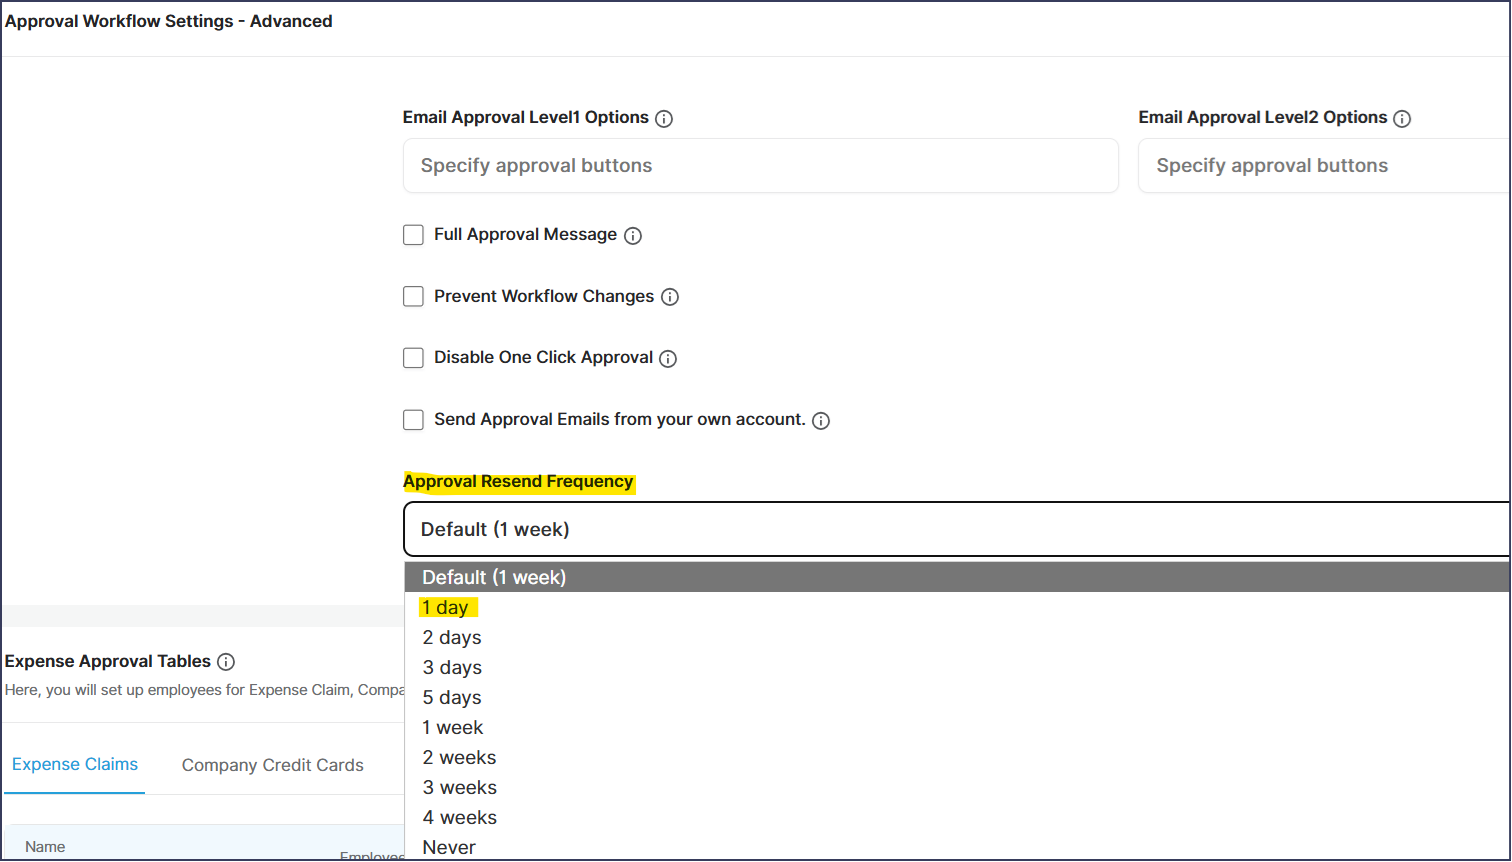Pick 2 weeks resend frequency
Viewport: 1512px width, 862px height.
point(958,757)
